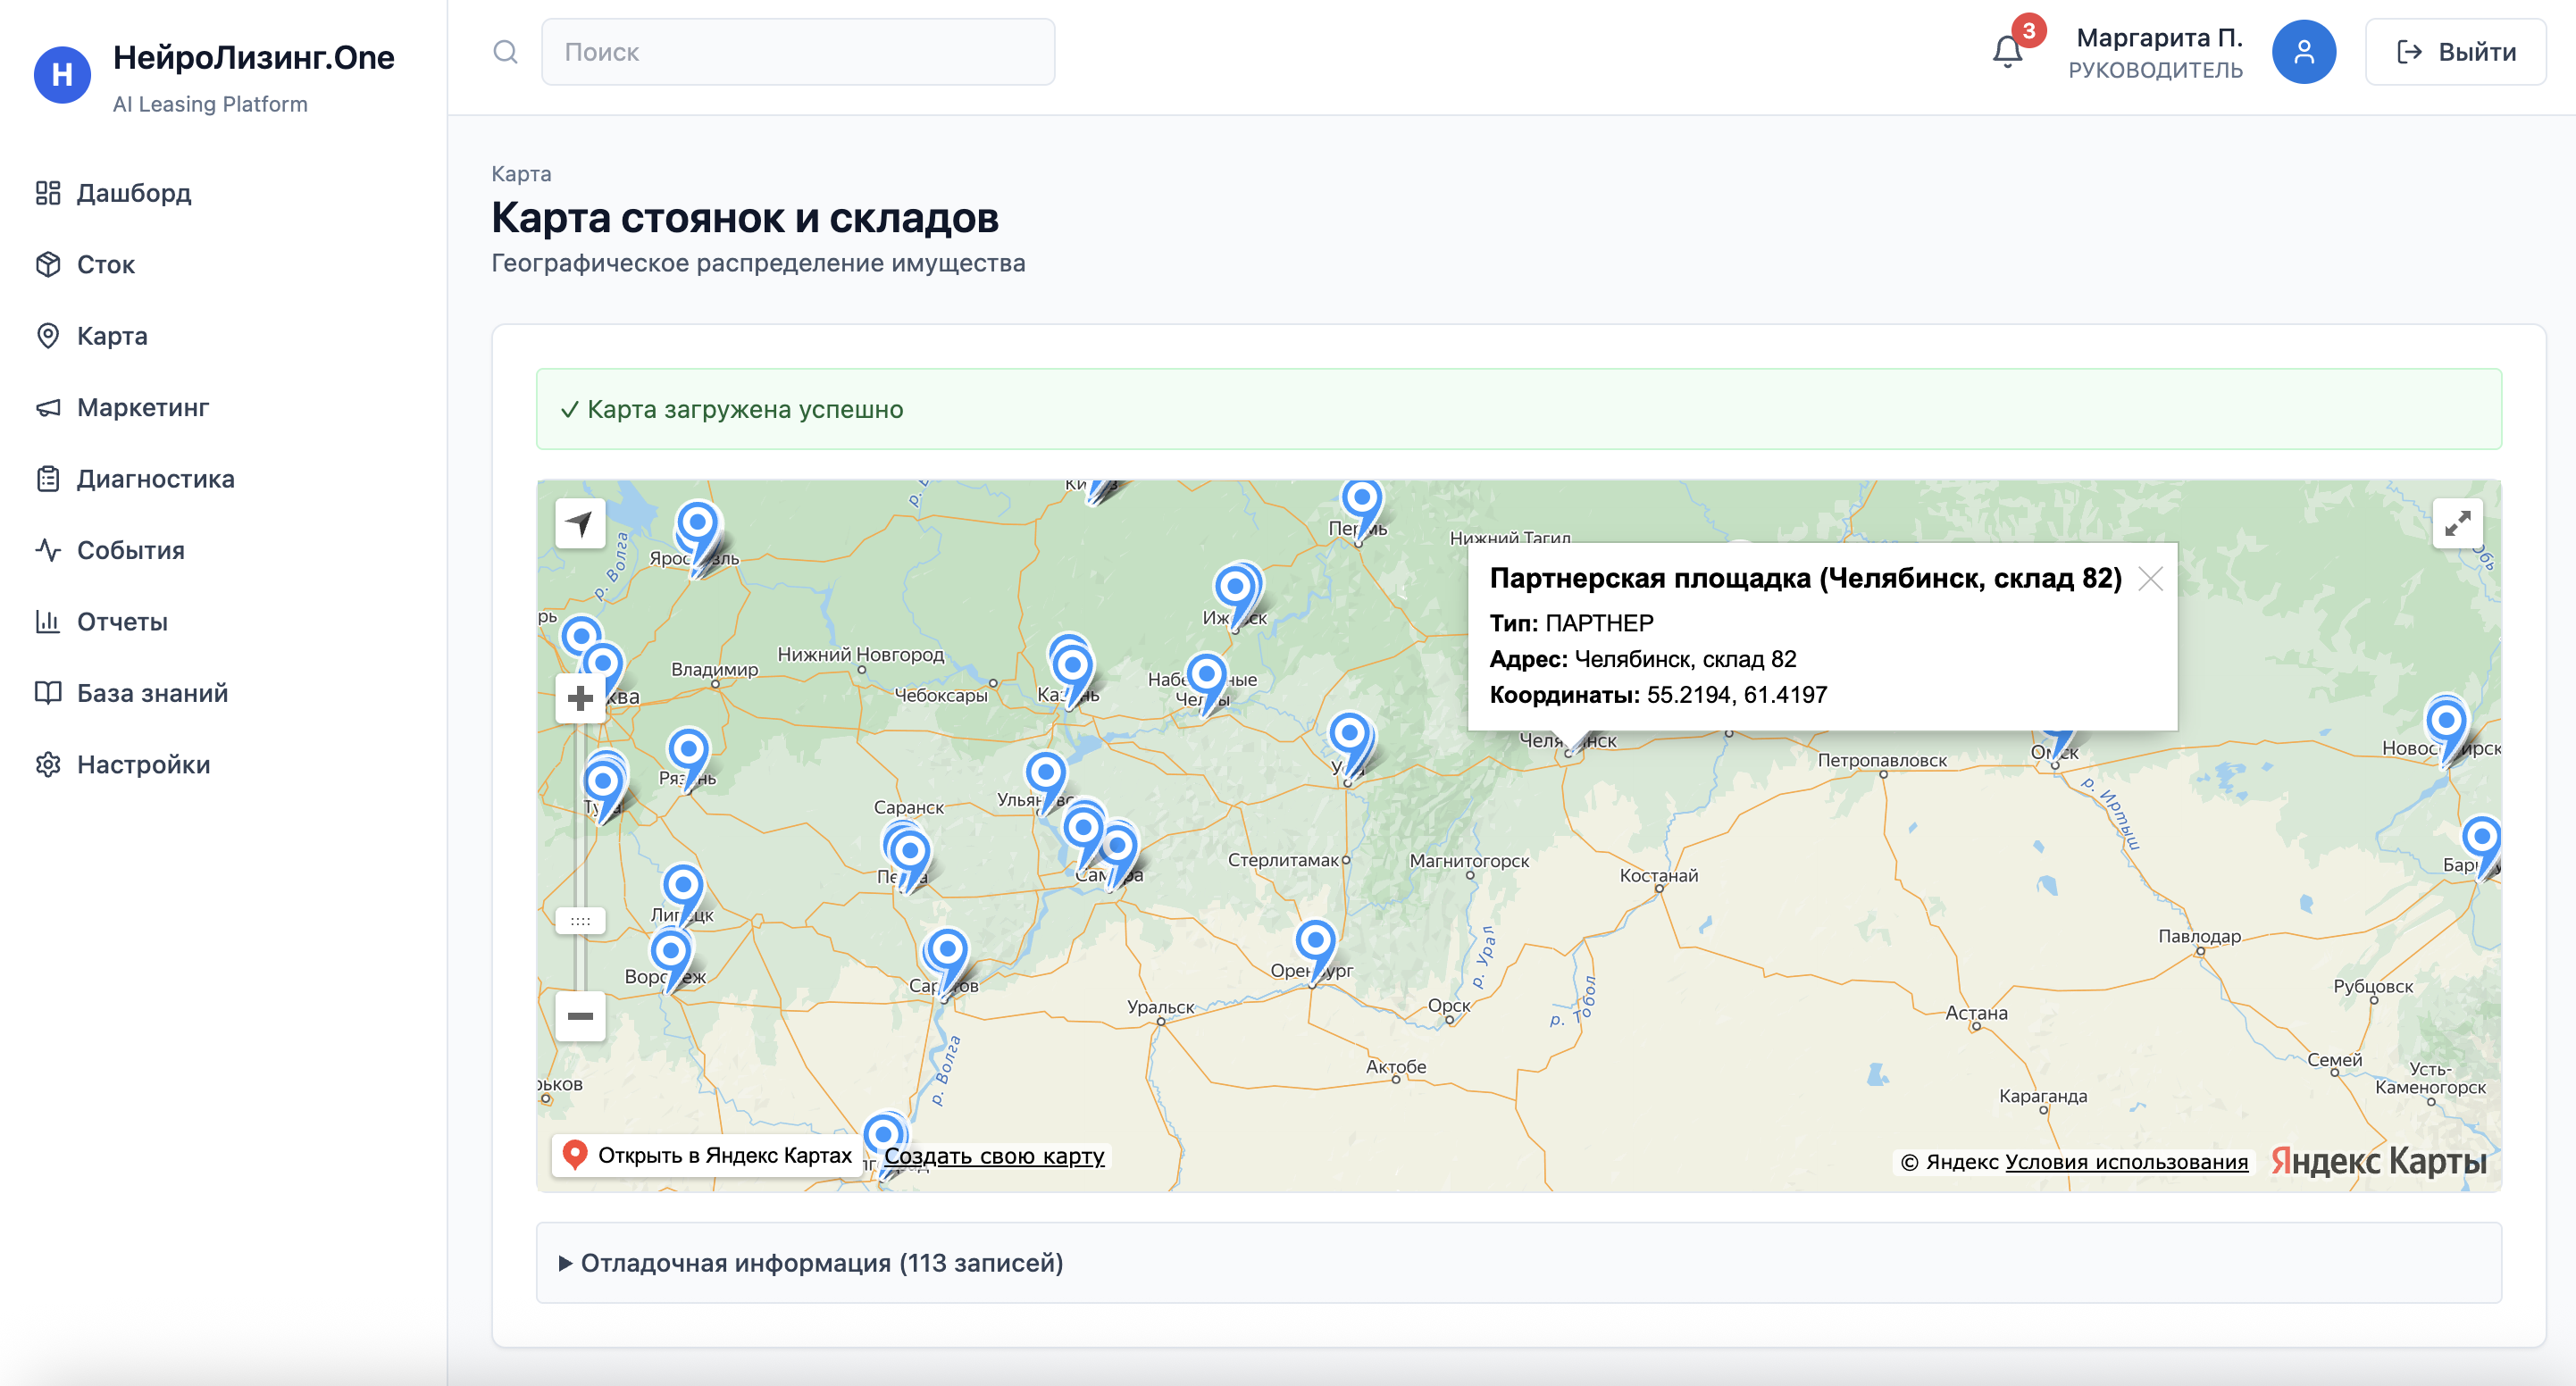Click the notifications bell icon

pos(2006,52)
